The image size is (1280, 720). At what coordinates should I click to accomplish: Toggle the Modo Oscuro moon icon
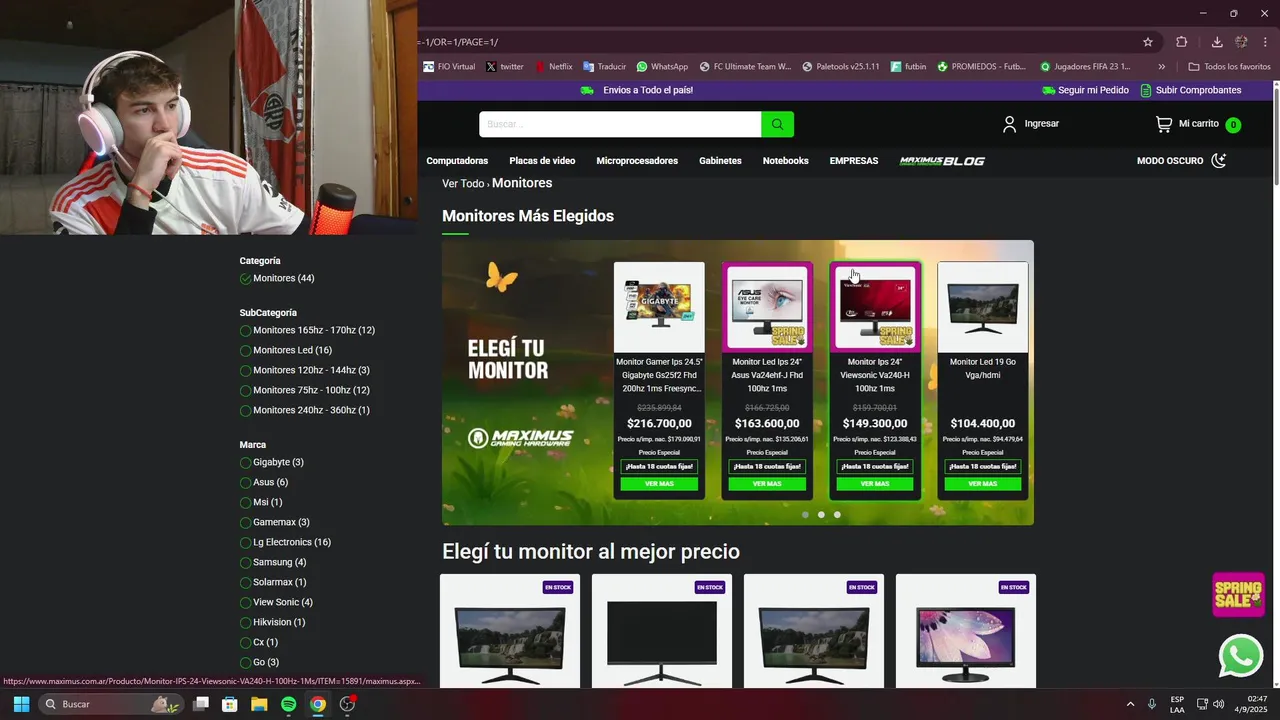tap(1218, 160)
